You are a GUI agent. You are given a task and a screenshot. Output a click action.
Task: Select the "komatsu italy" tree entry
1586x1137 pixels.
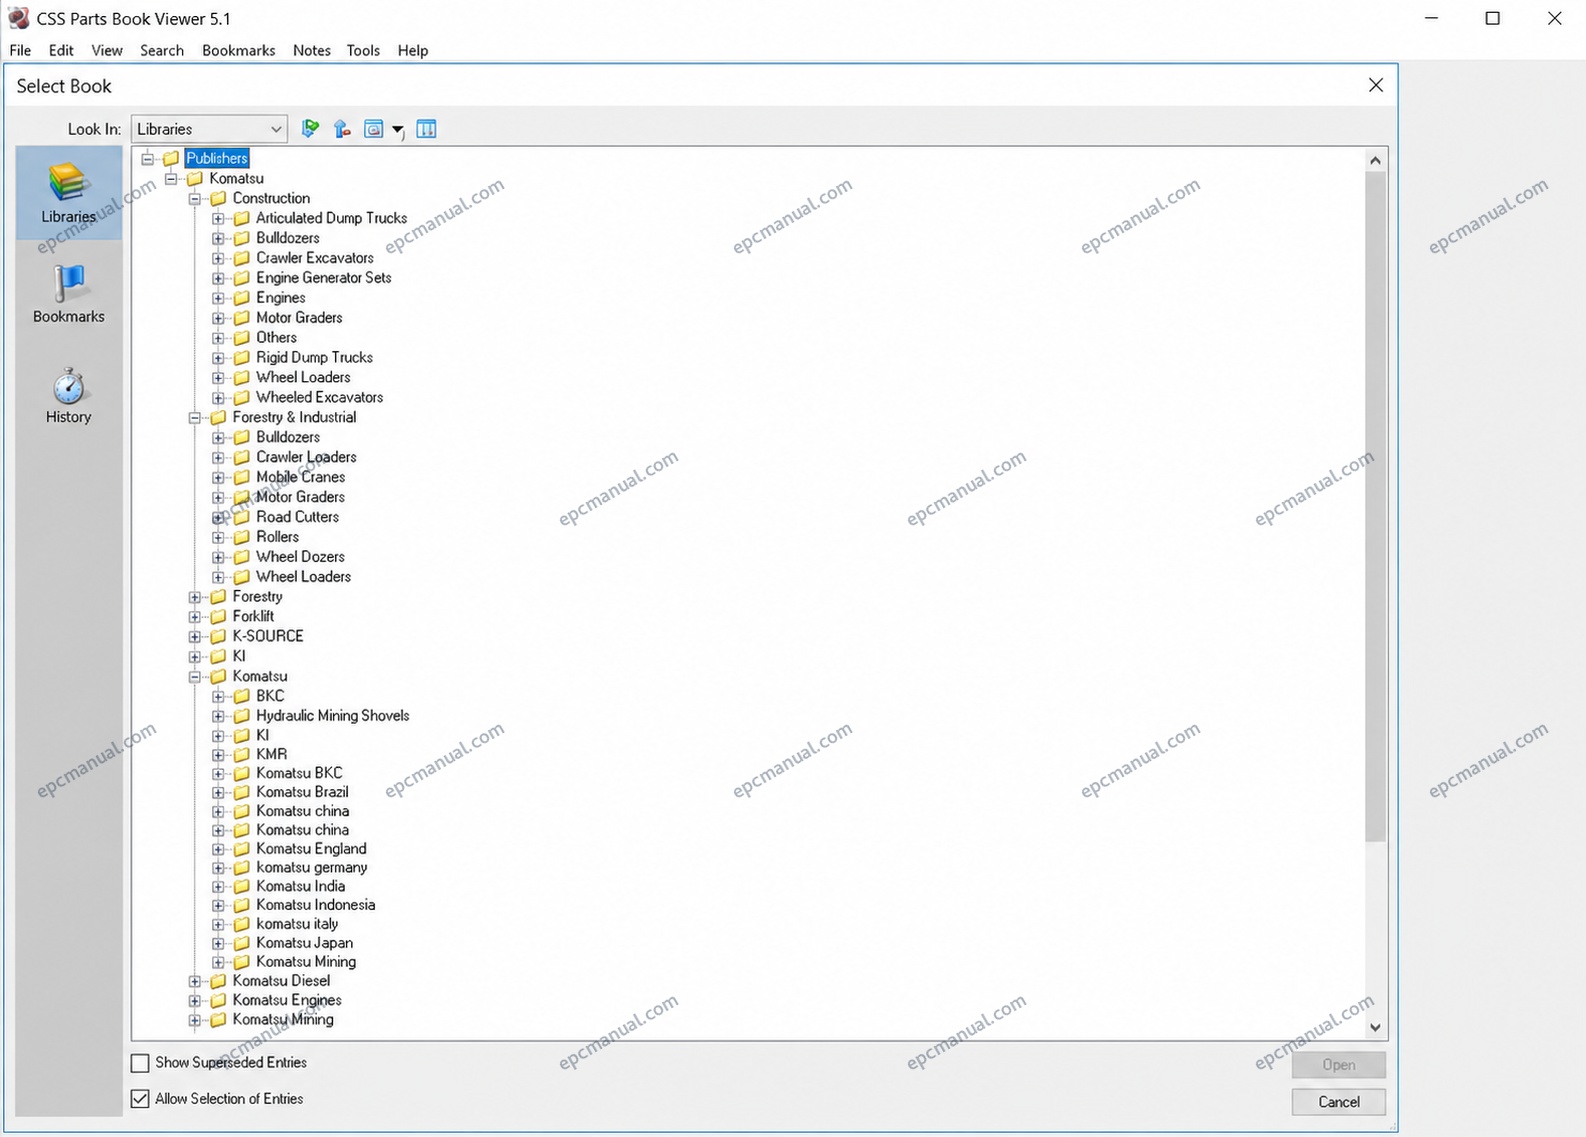pos(297,924)
